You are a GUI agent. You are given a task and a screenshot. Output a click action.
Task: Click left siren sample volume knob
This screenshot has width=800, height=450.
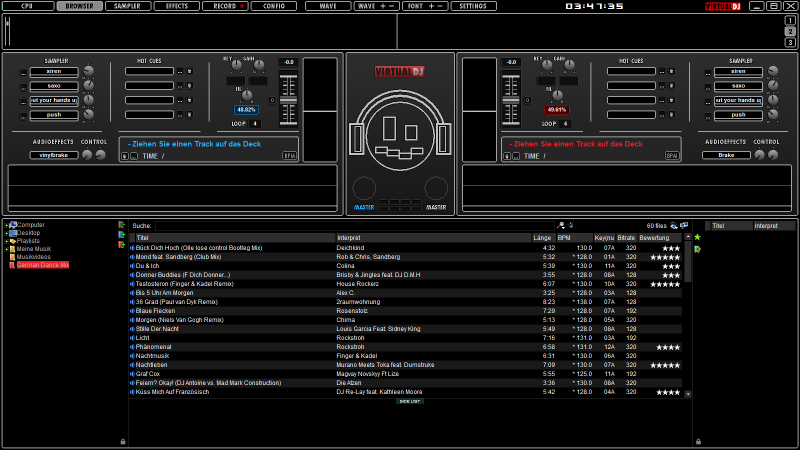point(89,71)
